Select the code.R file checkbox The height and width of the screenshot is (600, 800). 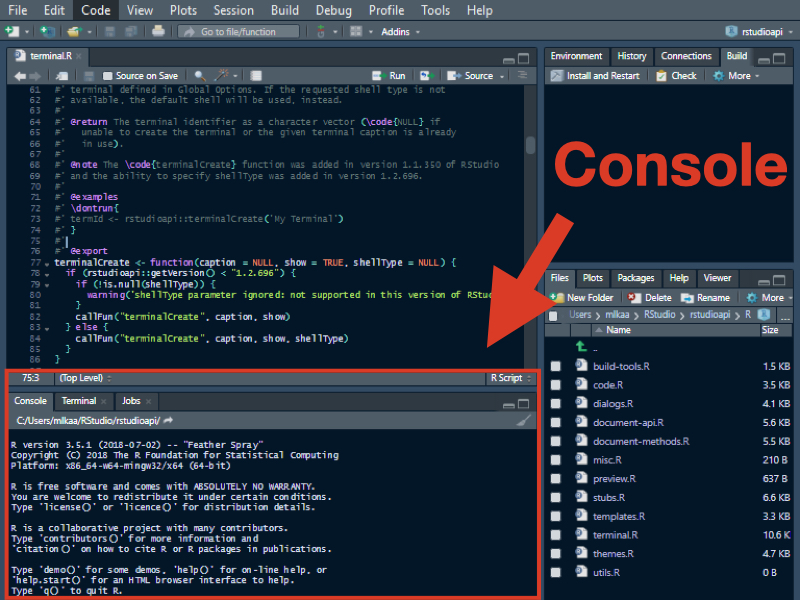click(556, 385)
